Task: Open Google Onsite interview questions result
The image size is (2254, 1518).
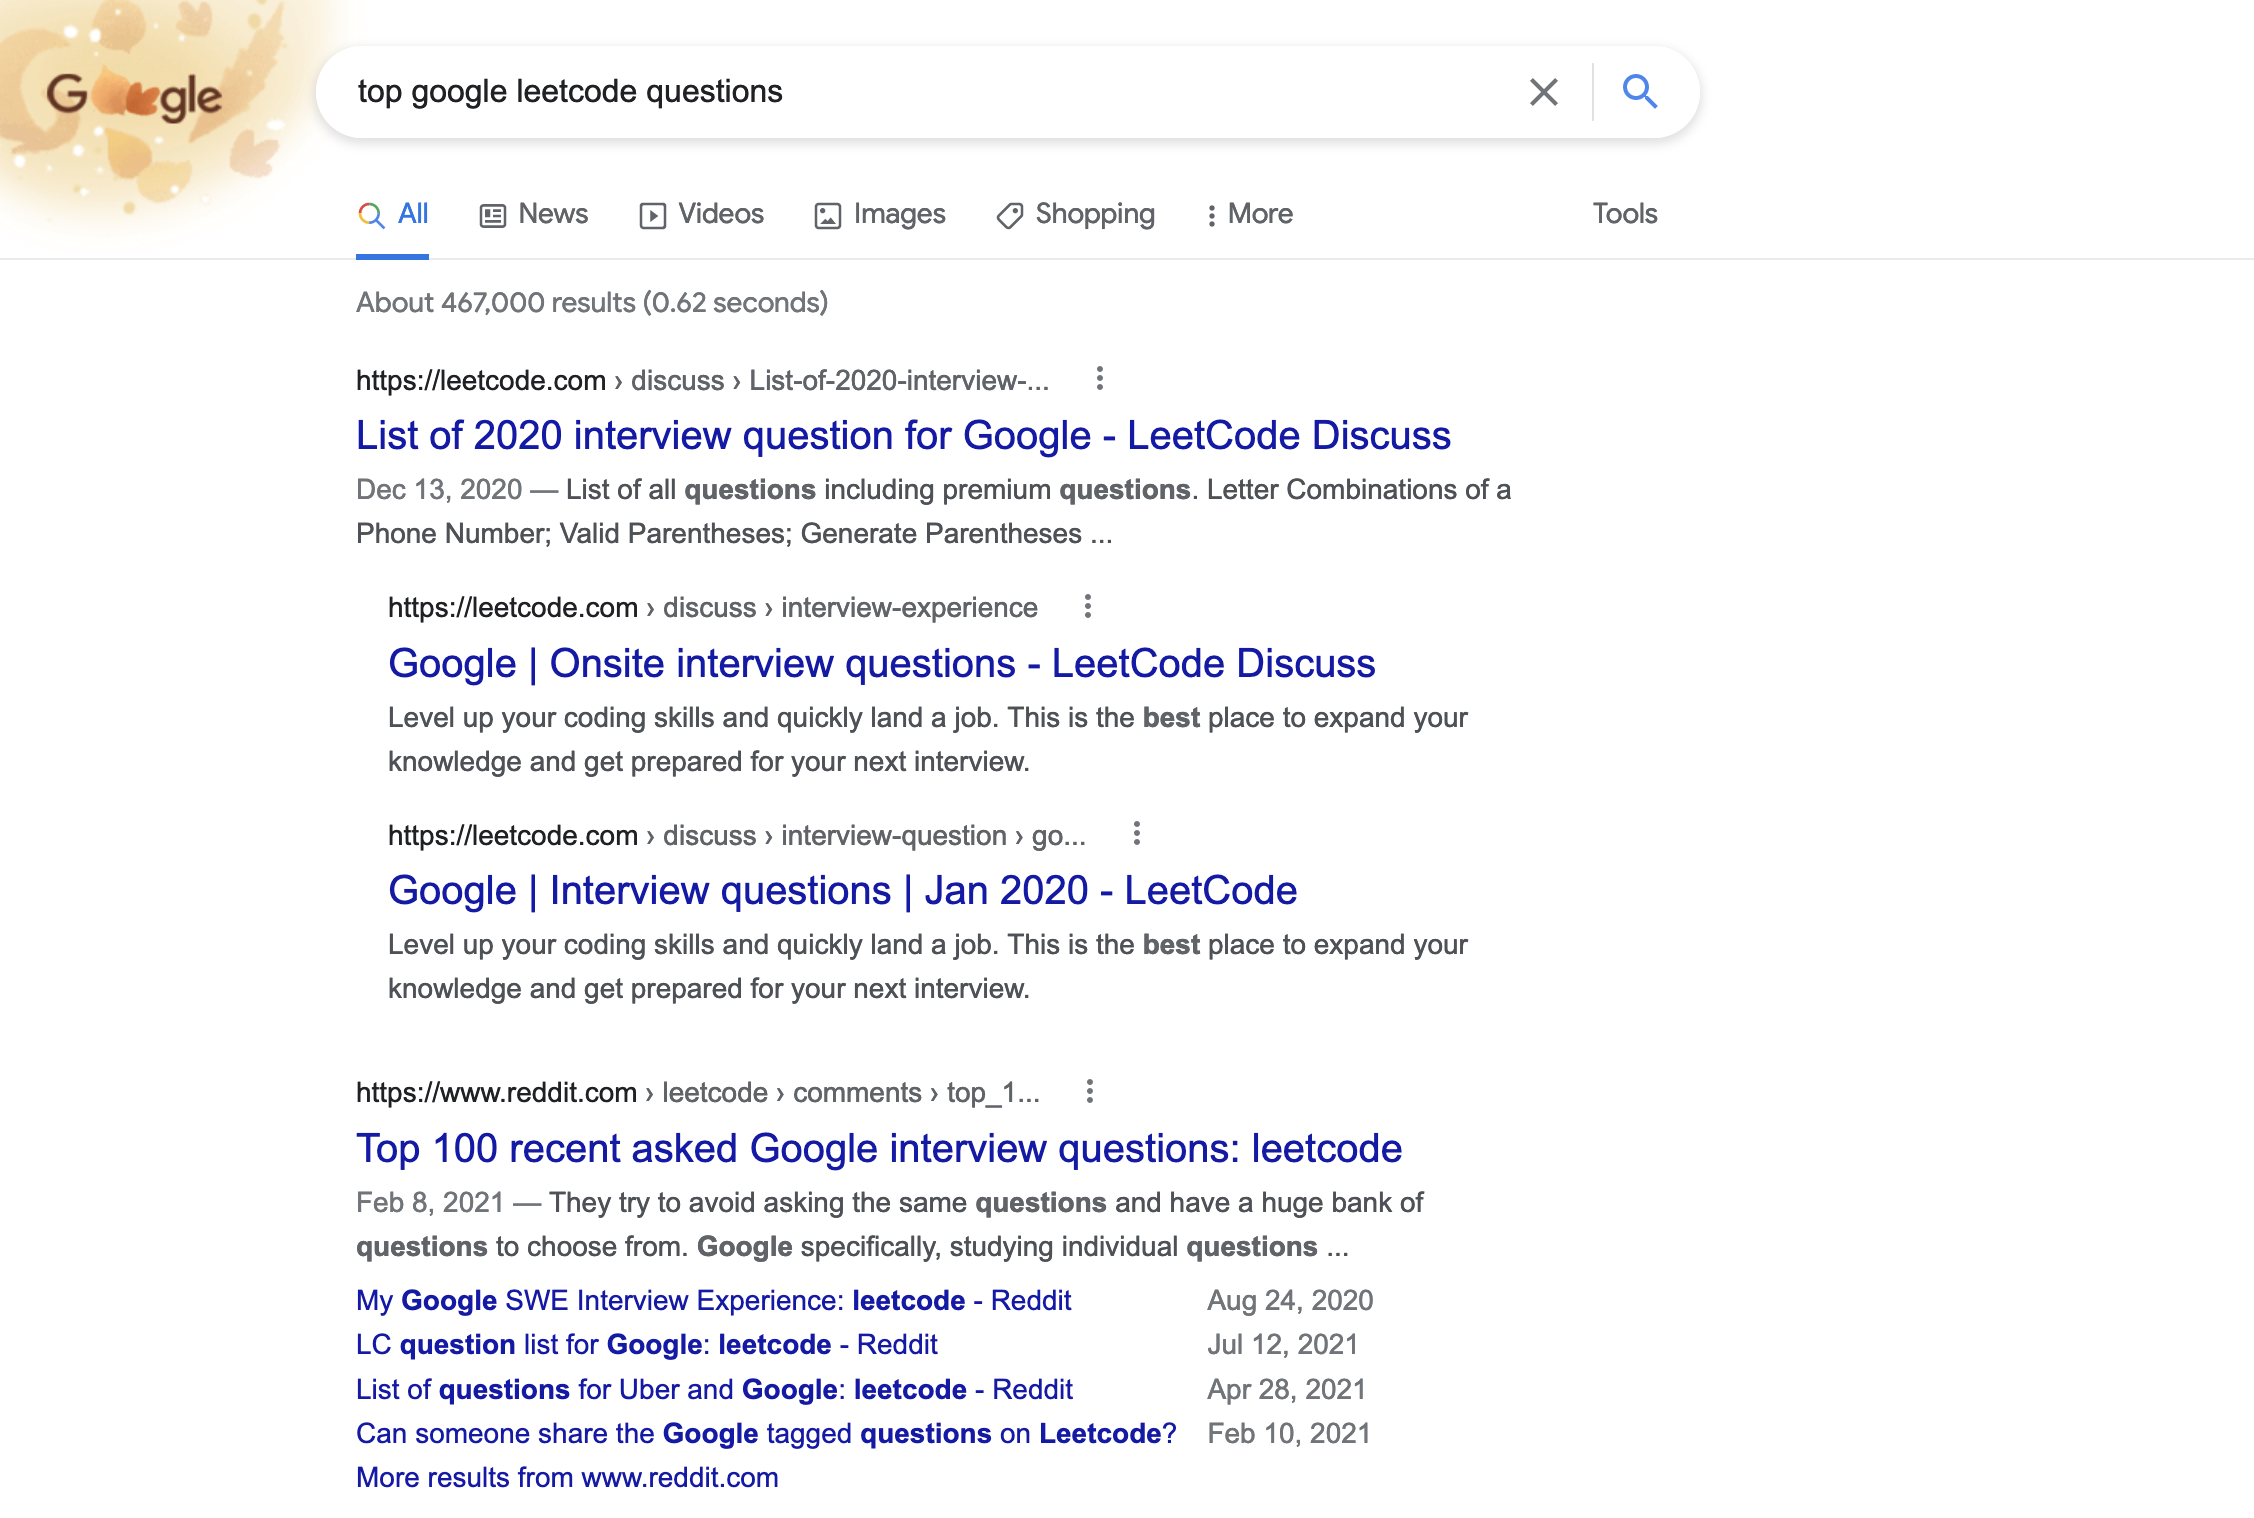Action: (x=881, y=664)
